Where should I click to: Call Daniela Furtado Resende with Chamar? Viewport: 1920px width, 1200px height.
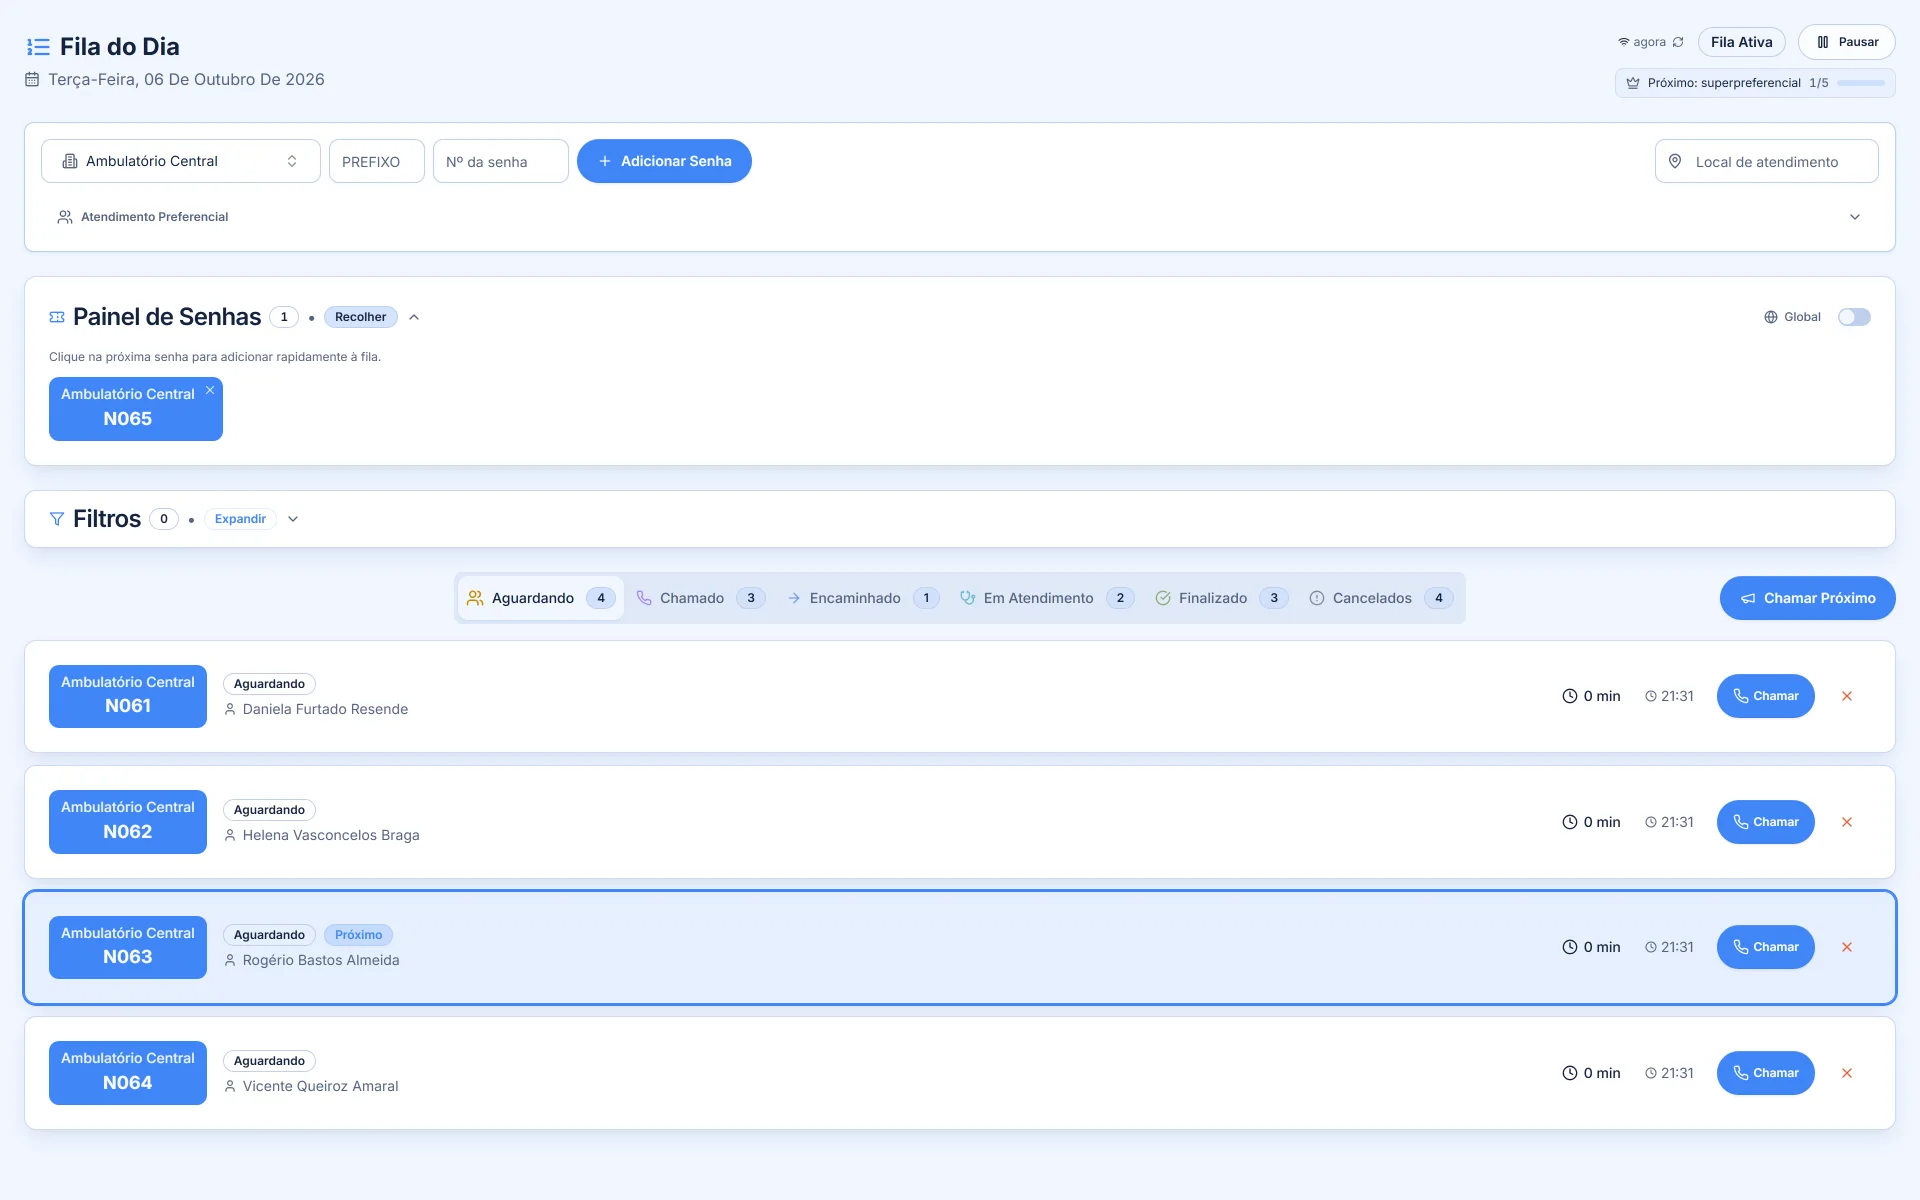(x=1765, y=696)
